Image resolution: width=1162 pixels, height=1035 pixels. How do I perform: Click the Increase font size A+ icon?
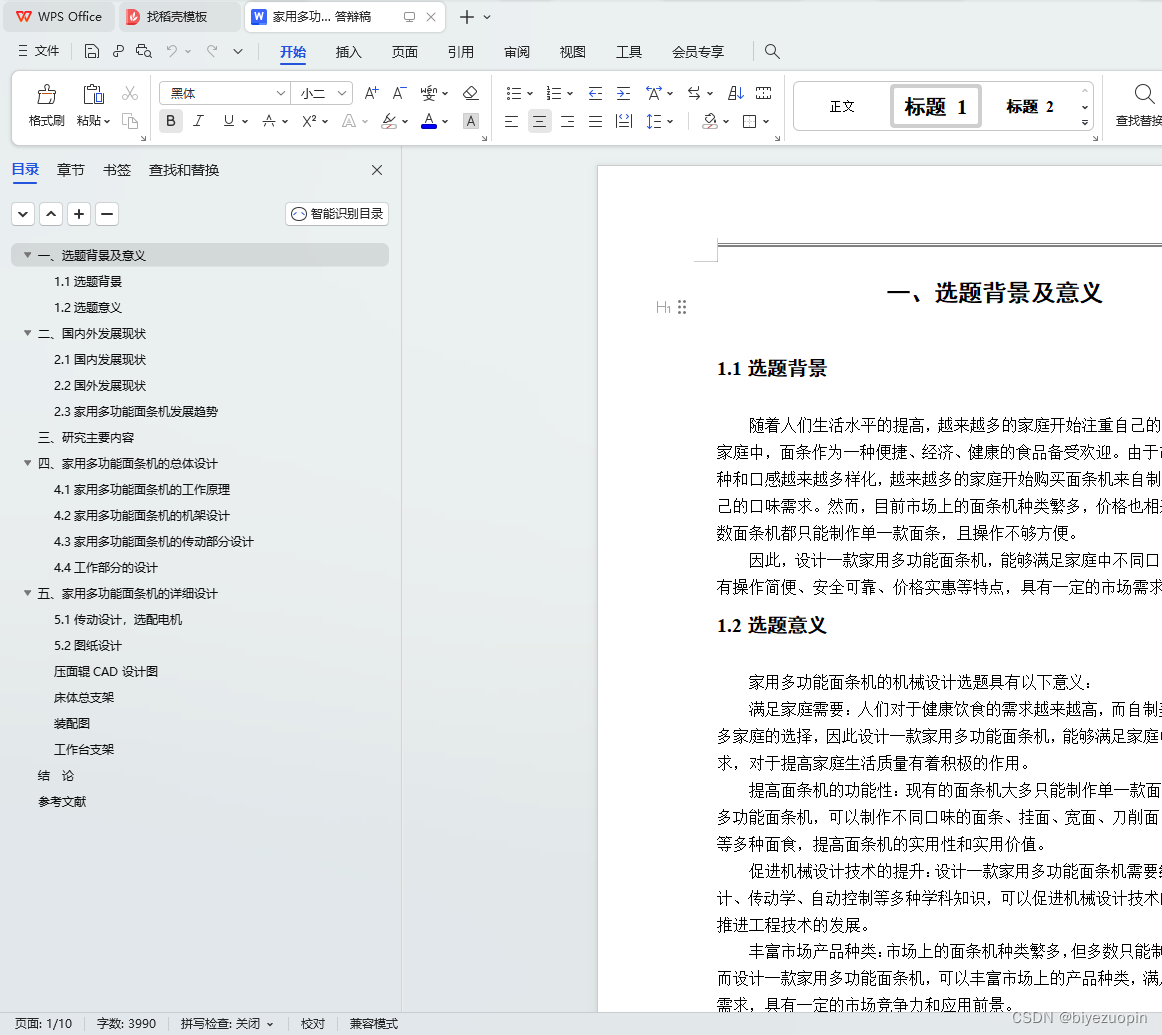(371, 93)
